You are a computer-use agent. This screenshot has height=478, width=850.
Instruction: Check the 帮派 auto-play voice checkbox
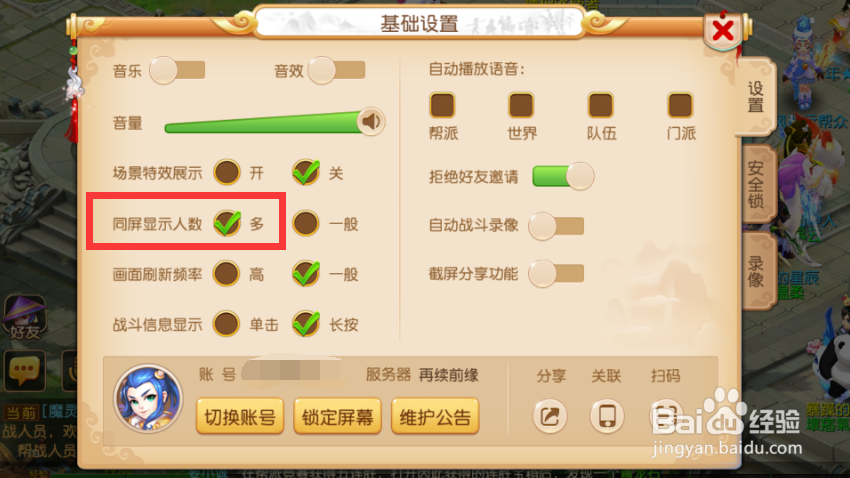(x=442, y=105)
